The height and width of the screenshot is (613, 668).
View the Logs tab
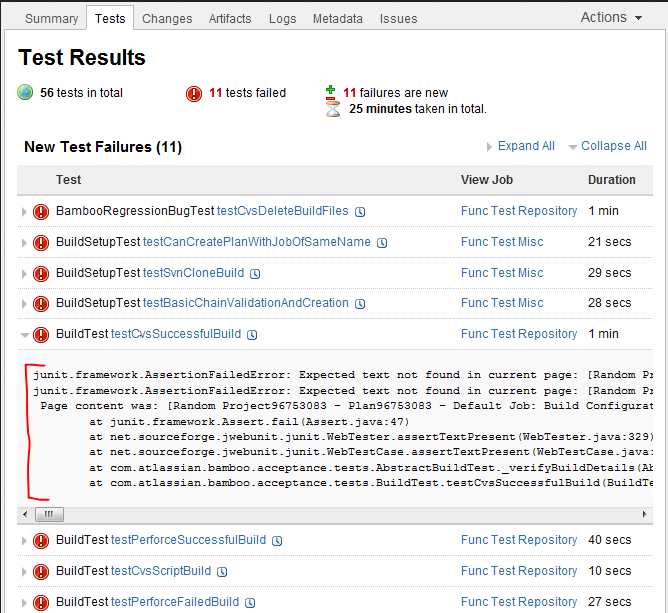click(282, 19)
